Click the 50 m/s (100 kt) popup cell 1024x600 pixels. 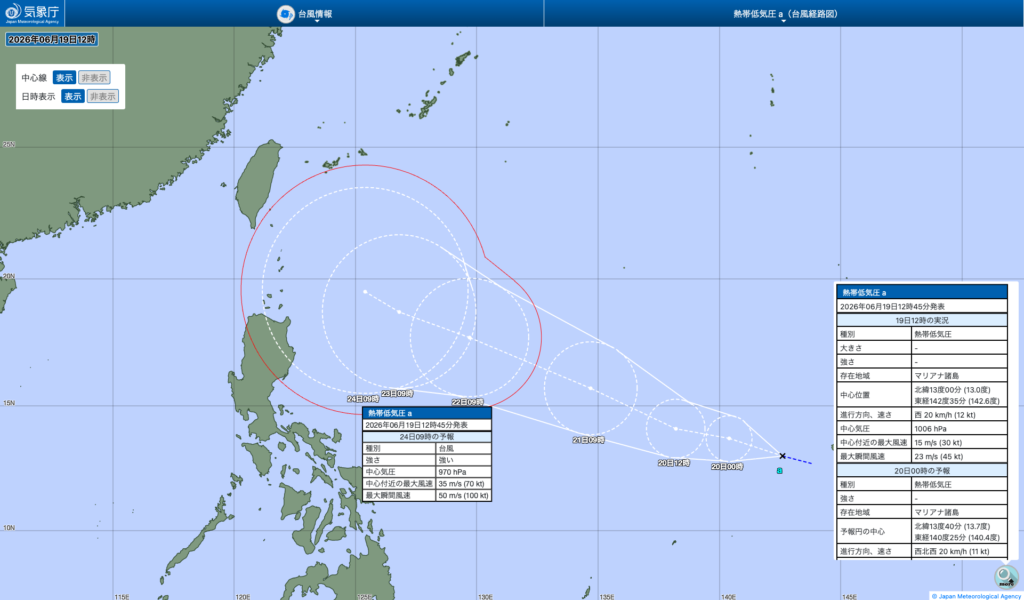[x=463, y=496]
